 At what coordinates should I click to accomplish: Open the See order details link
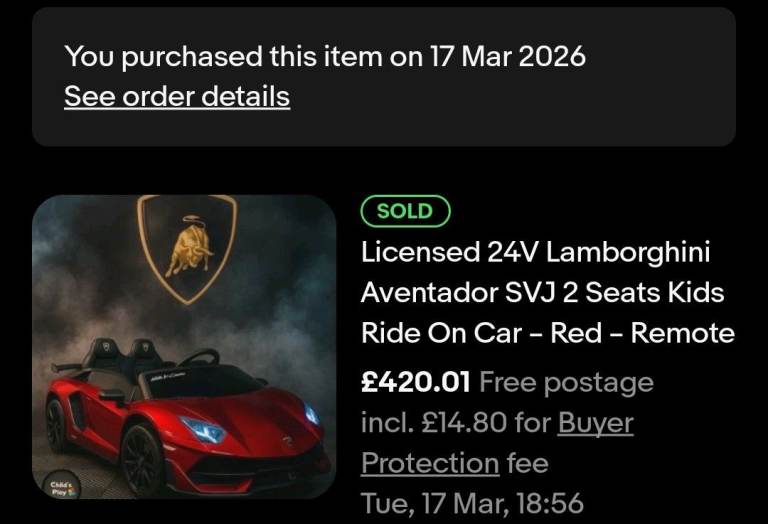coord(177,97)
